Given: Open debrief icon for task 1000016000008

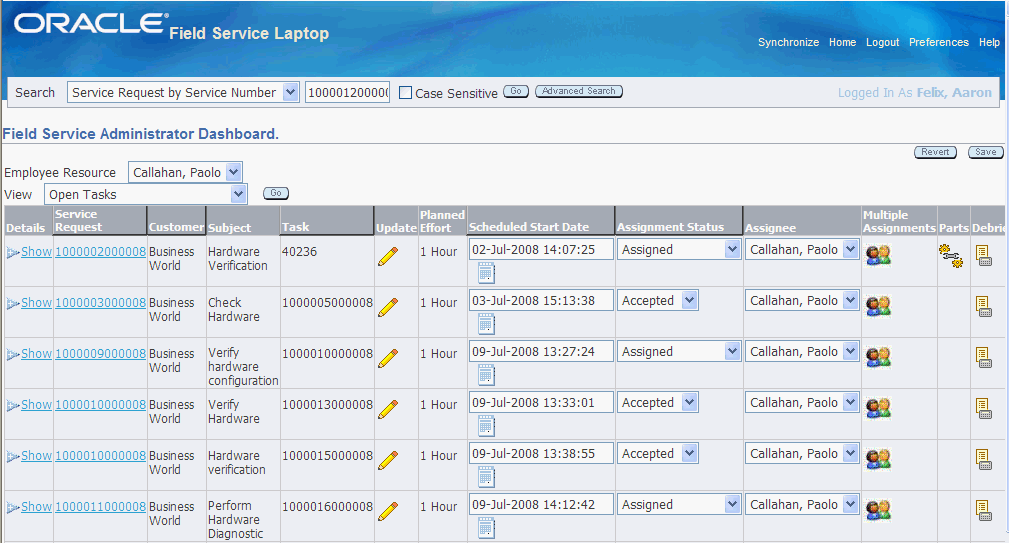Looking at the screenshot, I should click(984, 510).
